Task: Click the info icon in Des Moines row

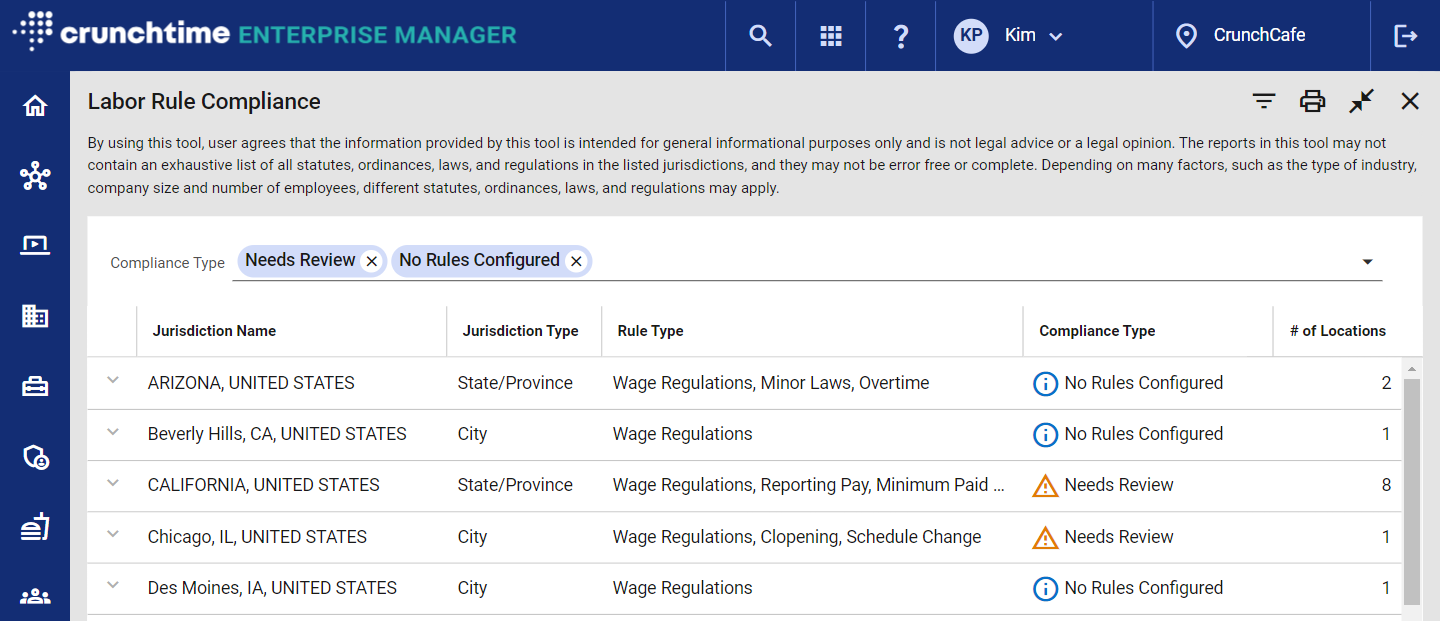Action: 1045,589
